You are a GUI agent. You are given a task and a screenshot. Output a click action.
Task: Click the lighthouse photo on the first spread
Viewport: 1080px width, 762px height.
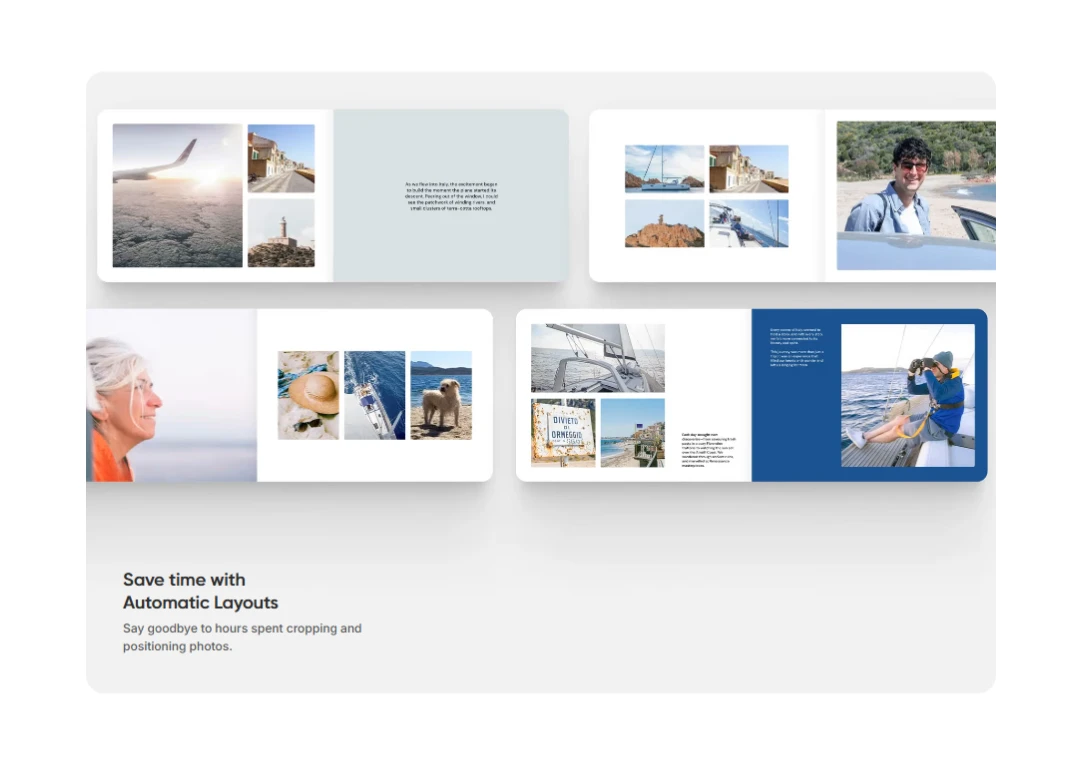point(280,232)
